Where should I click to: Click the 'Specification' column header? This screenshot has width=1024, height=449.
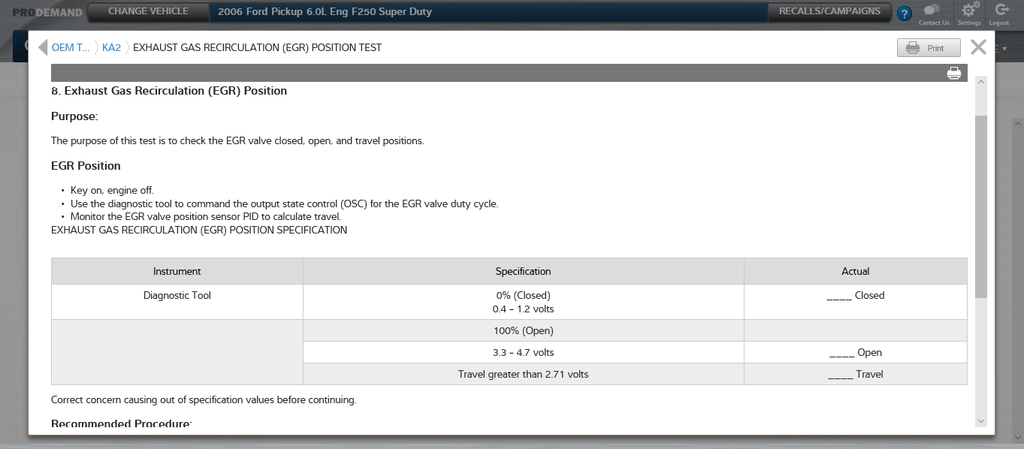click(x=523, y=271)
